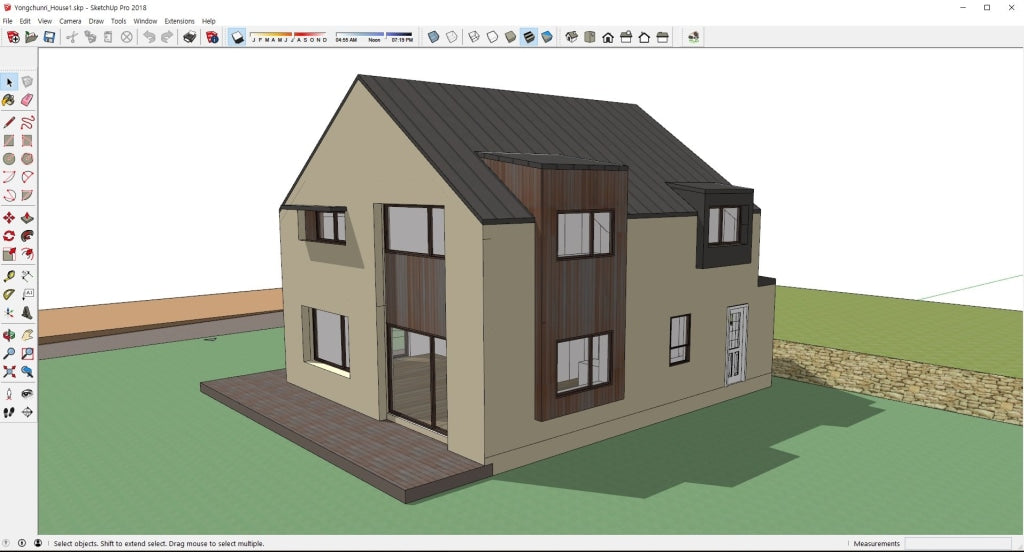Select the Zoom magnifier tool
This screenshot has width=1024, height=552.
pos(9,353)
